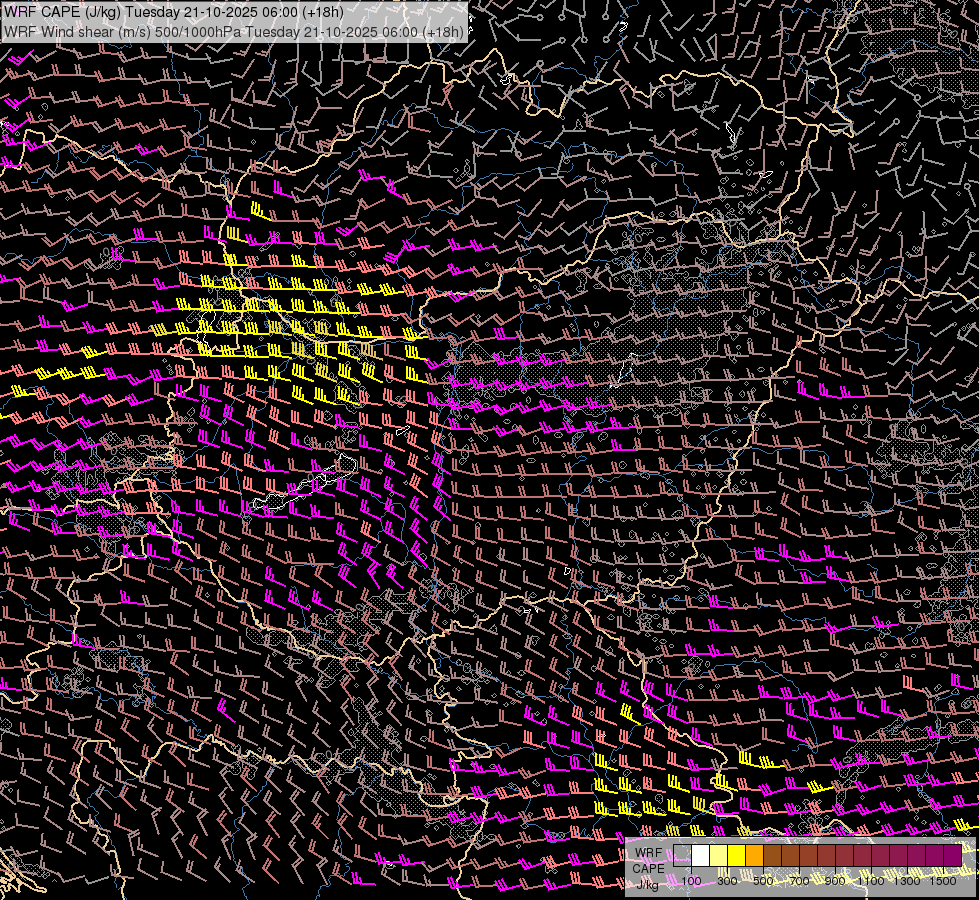Select the 900 value on the legend

[x=835, y=881]
